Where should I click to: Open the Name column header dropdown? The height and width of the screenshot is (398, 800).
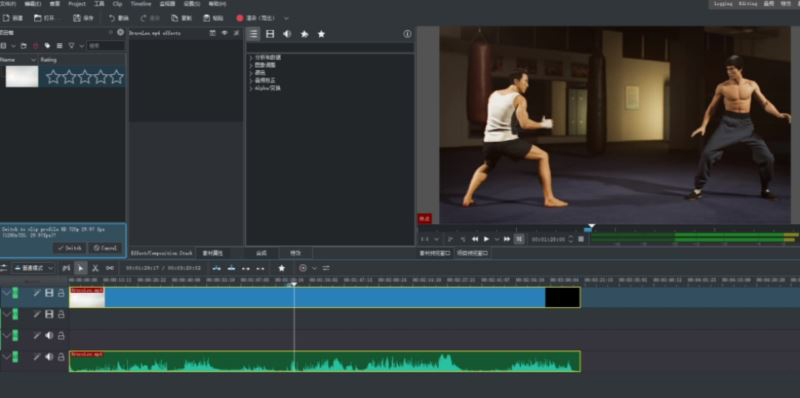(x=34, y=60)
